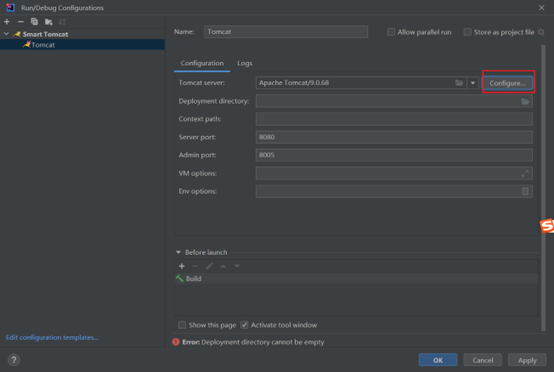The image size is (554, 372).
Task: Select Tomcat configuration in tree
Action: (82, 45)
